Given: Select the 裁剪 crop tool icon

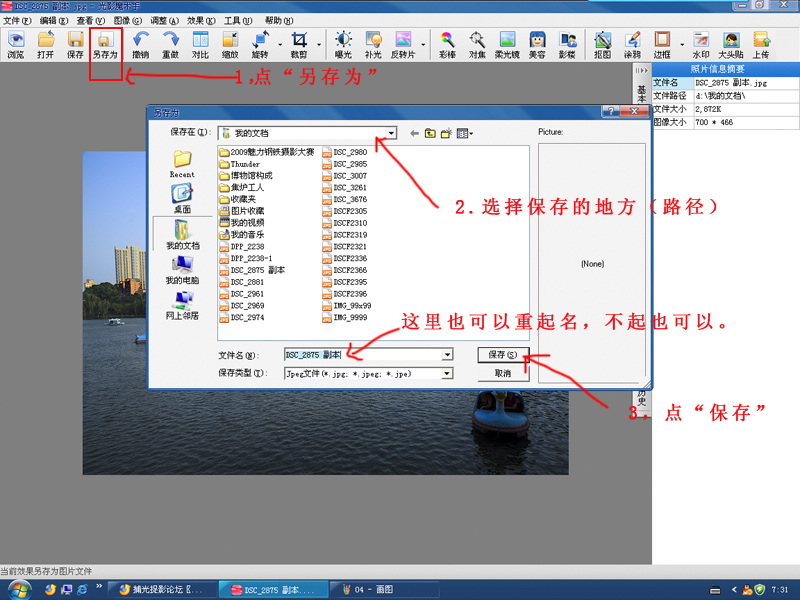Looking at the screenshot, I should pyautogui.click(x=299, y=45).
